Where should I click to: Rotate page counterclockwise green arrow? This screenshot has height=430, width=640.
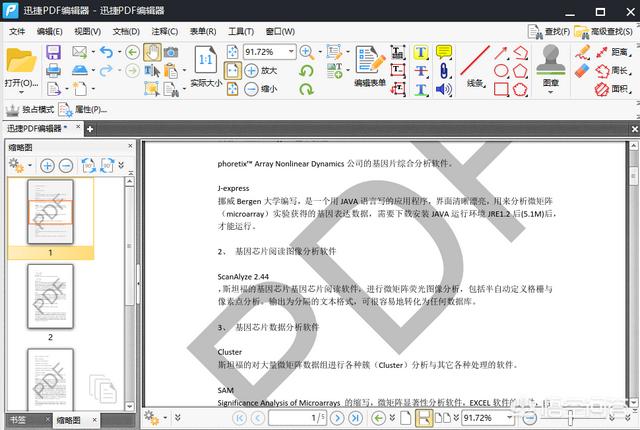coord(306,71)
